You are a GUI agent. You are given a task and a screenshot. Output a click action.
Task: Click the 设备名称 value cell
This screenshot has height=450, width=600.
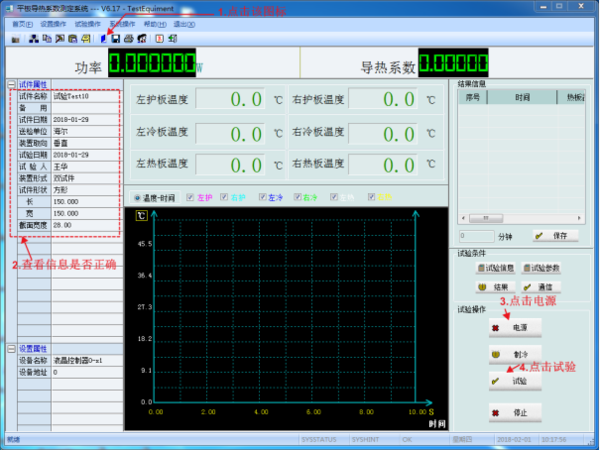87,361
